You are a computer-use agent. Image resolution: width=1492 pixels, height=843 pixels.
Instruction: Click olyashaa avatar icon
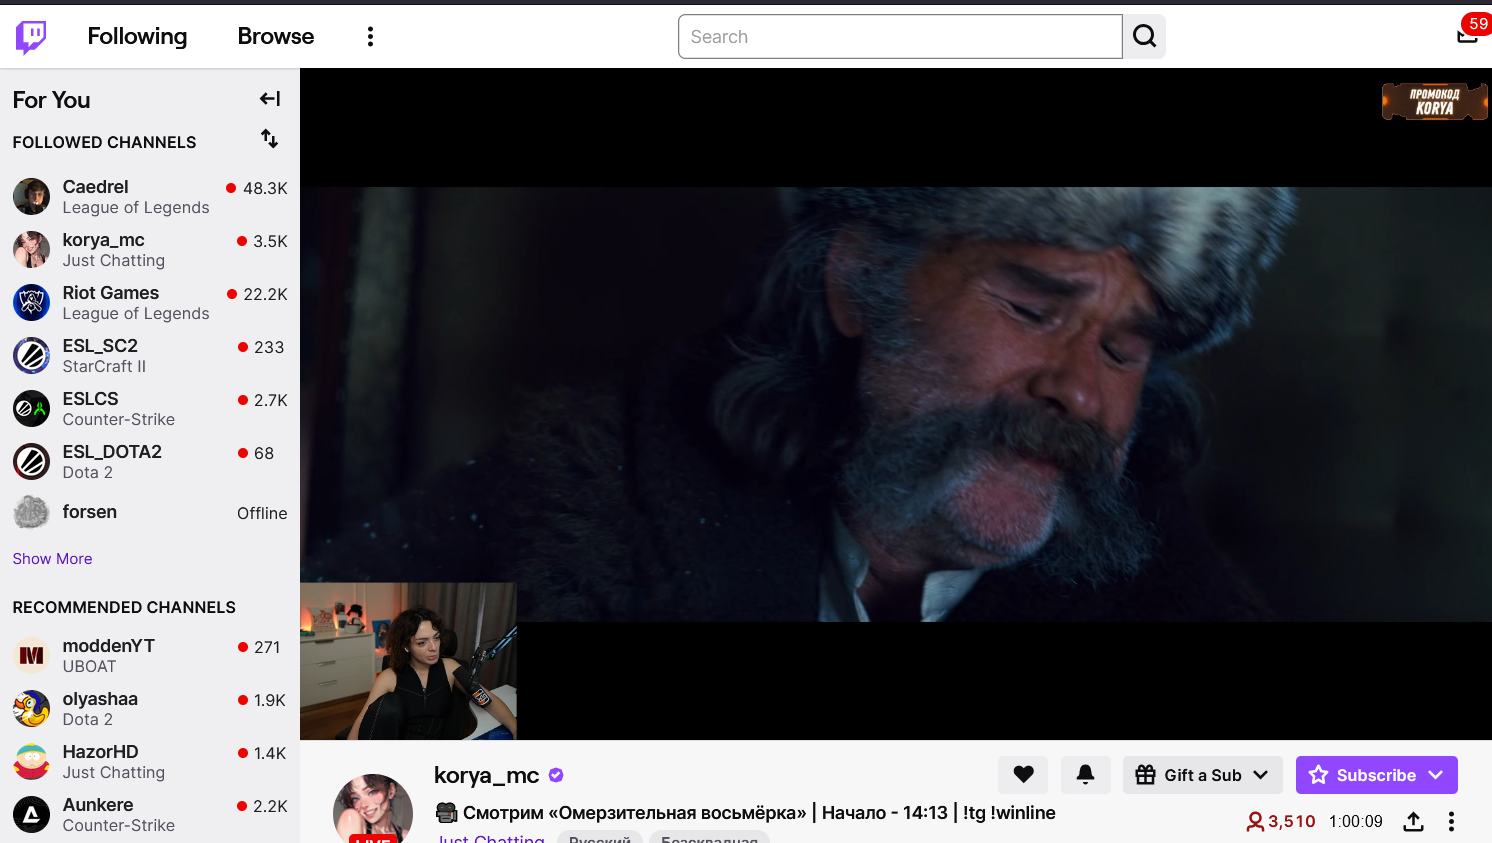coord(31,709)
